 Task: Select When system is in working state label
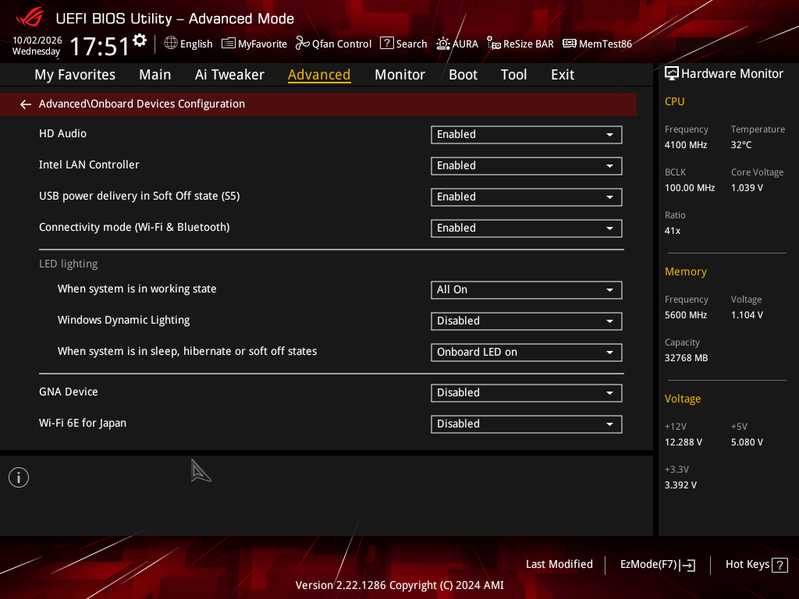137,289
